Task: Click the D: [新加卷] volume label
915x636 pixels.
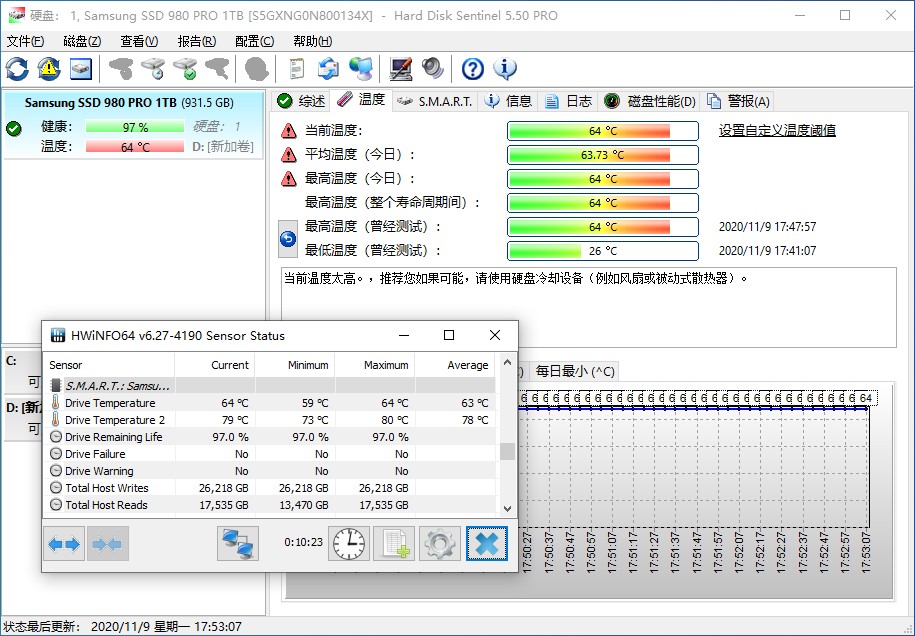Action: click(x=223, y=146)
